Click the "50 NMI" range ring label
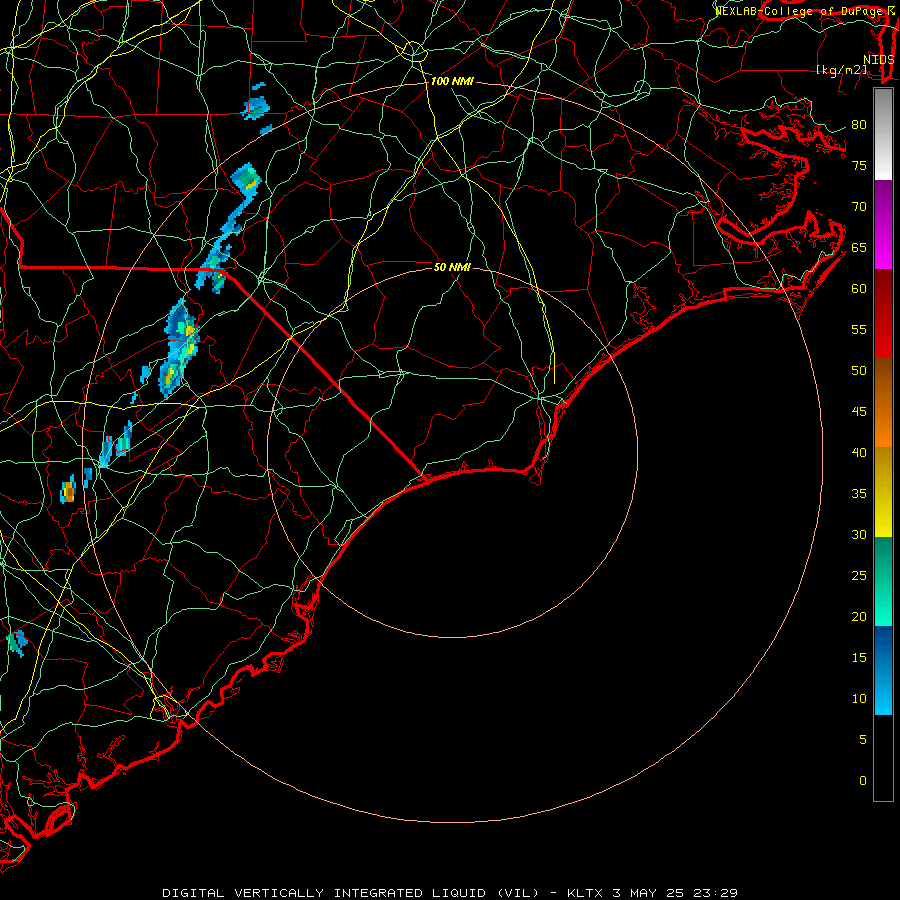Image resolution: width=900 pixels, height=900 pixels. (x=452, y=267)
